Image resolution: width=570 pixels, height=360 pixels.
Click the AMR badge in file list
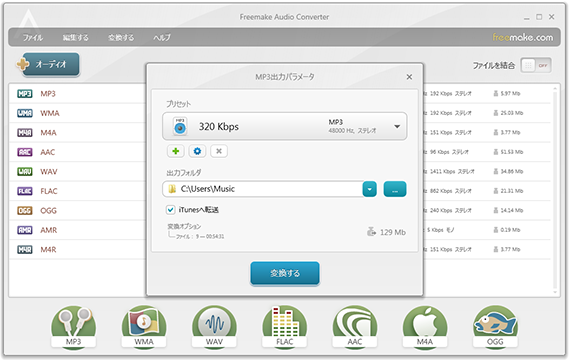click(x=25, y=230)
